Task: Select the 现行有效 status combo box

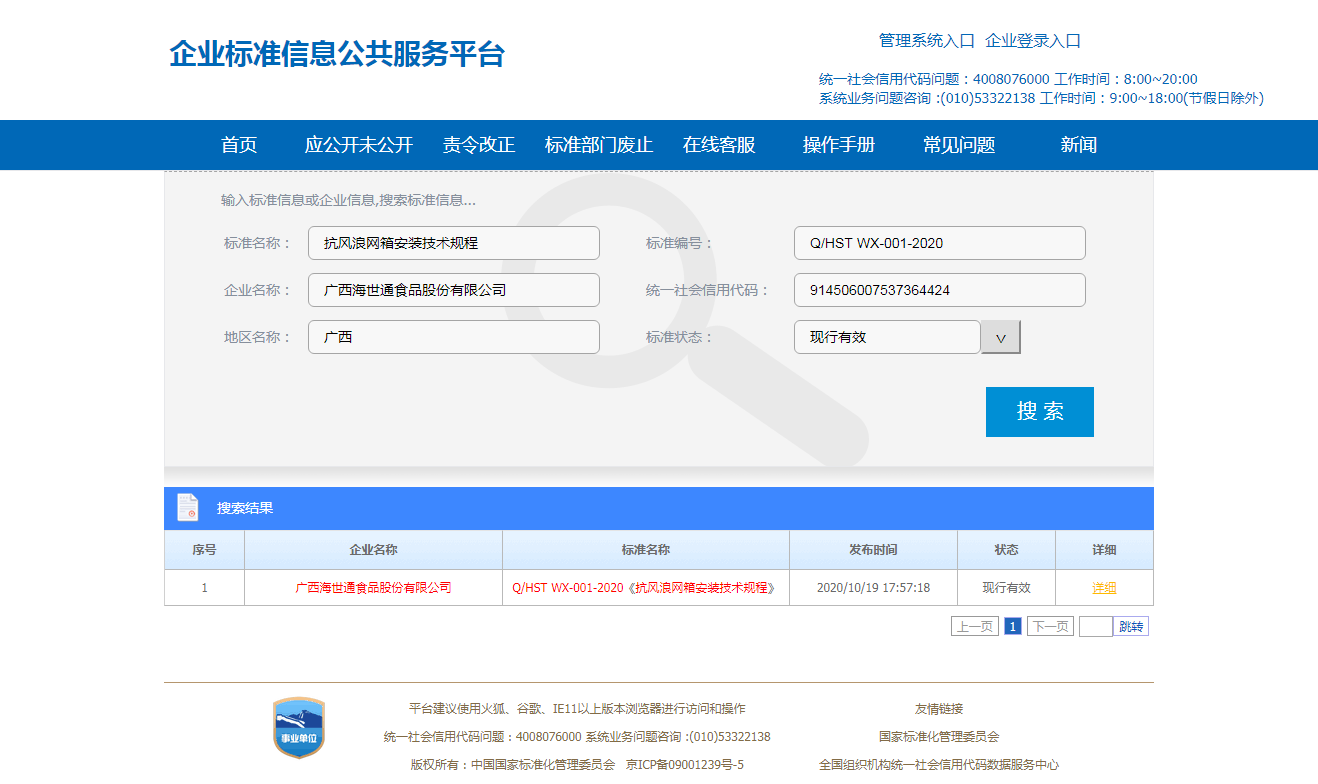Action: pos(887,337)
